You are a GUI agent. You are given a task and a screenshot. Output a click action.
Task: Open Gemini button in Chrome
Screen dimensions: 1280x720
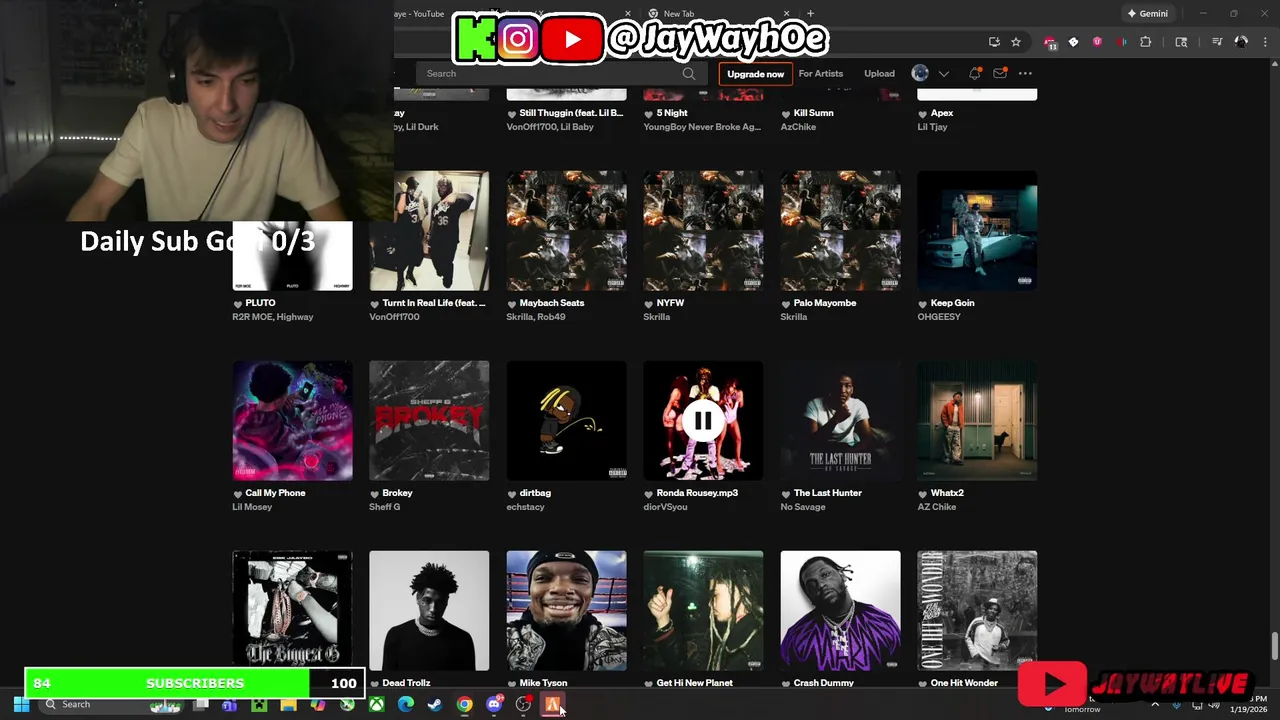[x=1147, y=13]
